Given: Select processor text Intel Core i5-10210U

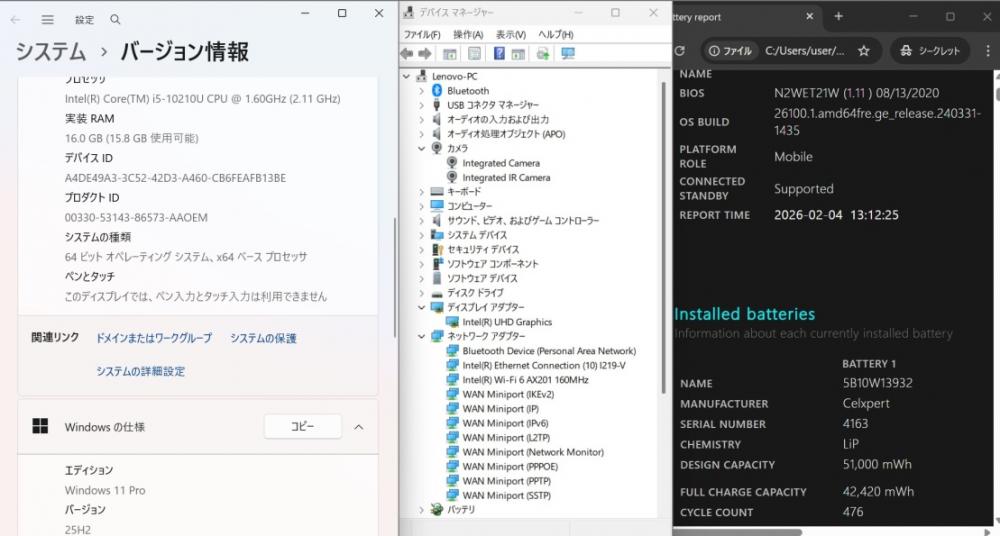Looking at the screenshot, I should point(202,99).
